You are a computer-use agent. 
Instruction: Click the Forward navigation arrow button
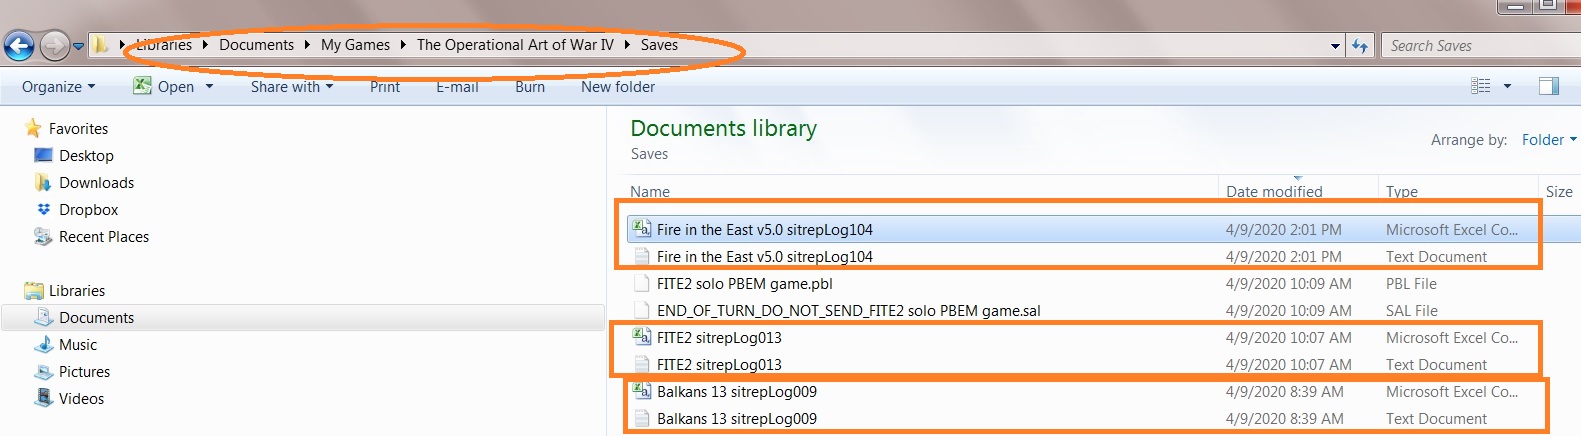point(54,45)
